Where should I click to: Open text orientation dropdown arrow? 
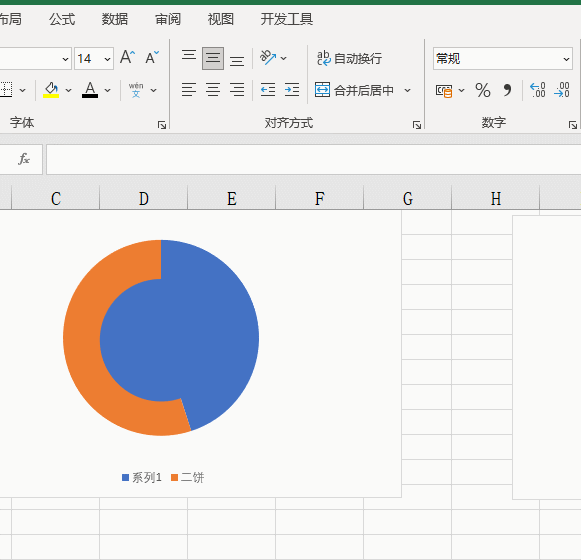click(283, 58)
